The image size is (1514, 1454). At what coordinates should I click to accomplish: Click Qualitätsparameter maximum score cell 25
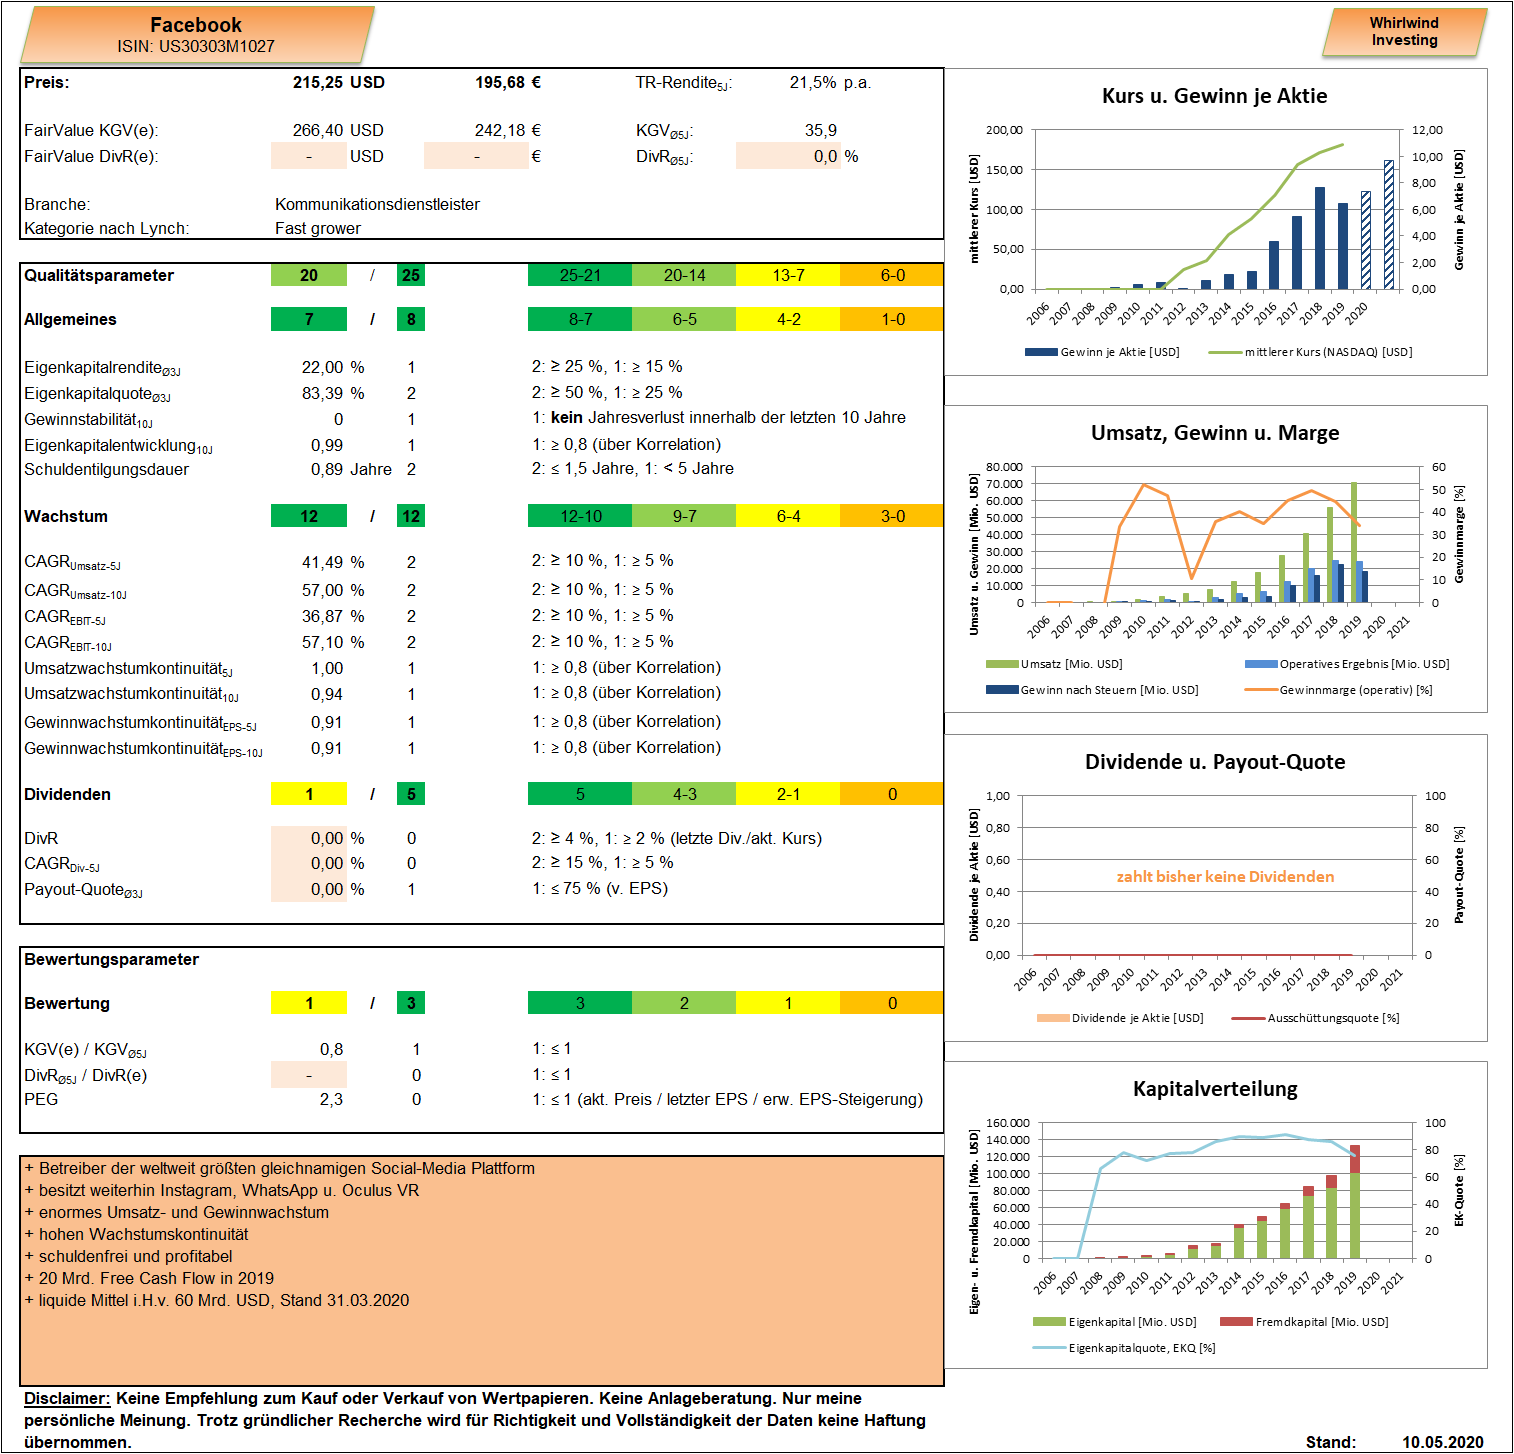tap(411, 275)
